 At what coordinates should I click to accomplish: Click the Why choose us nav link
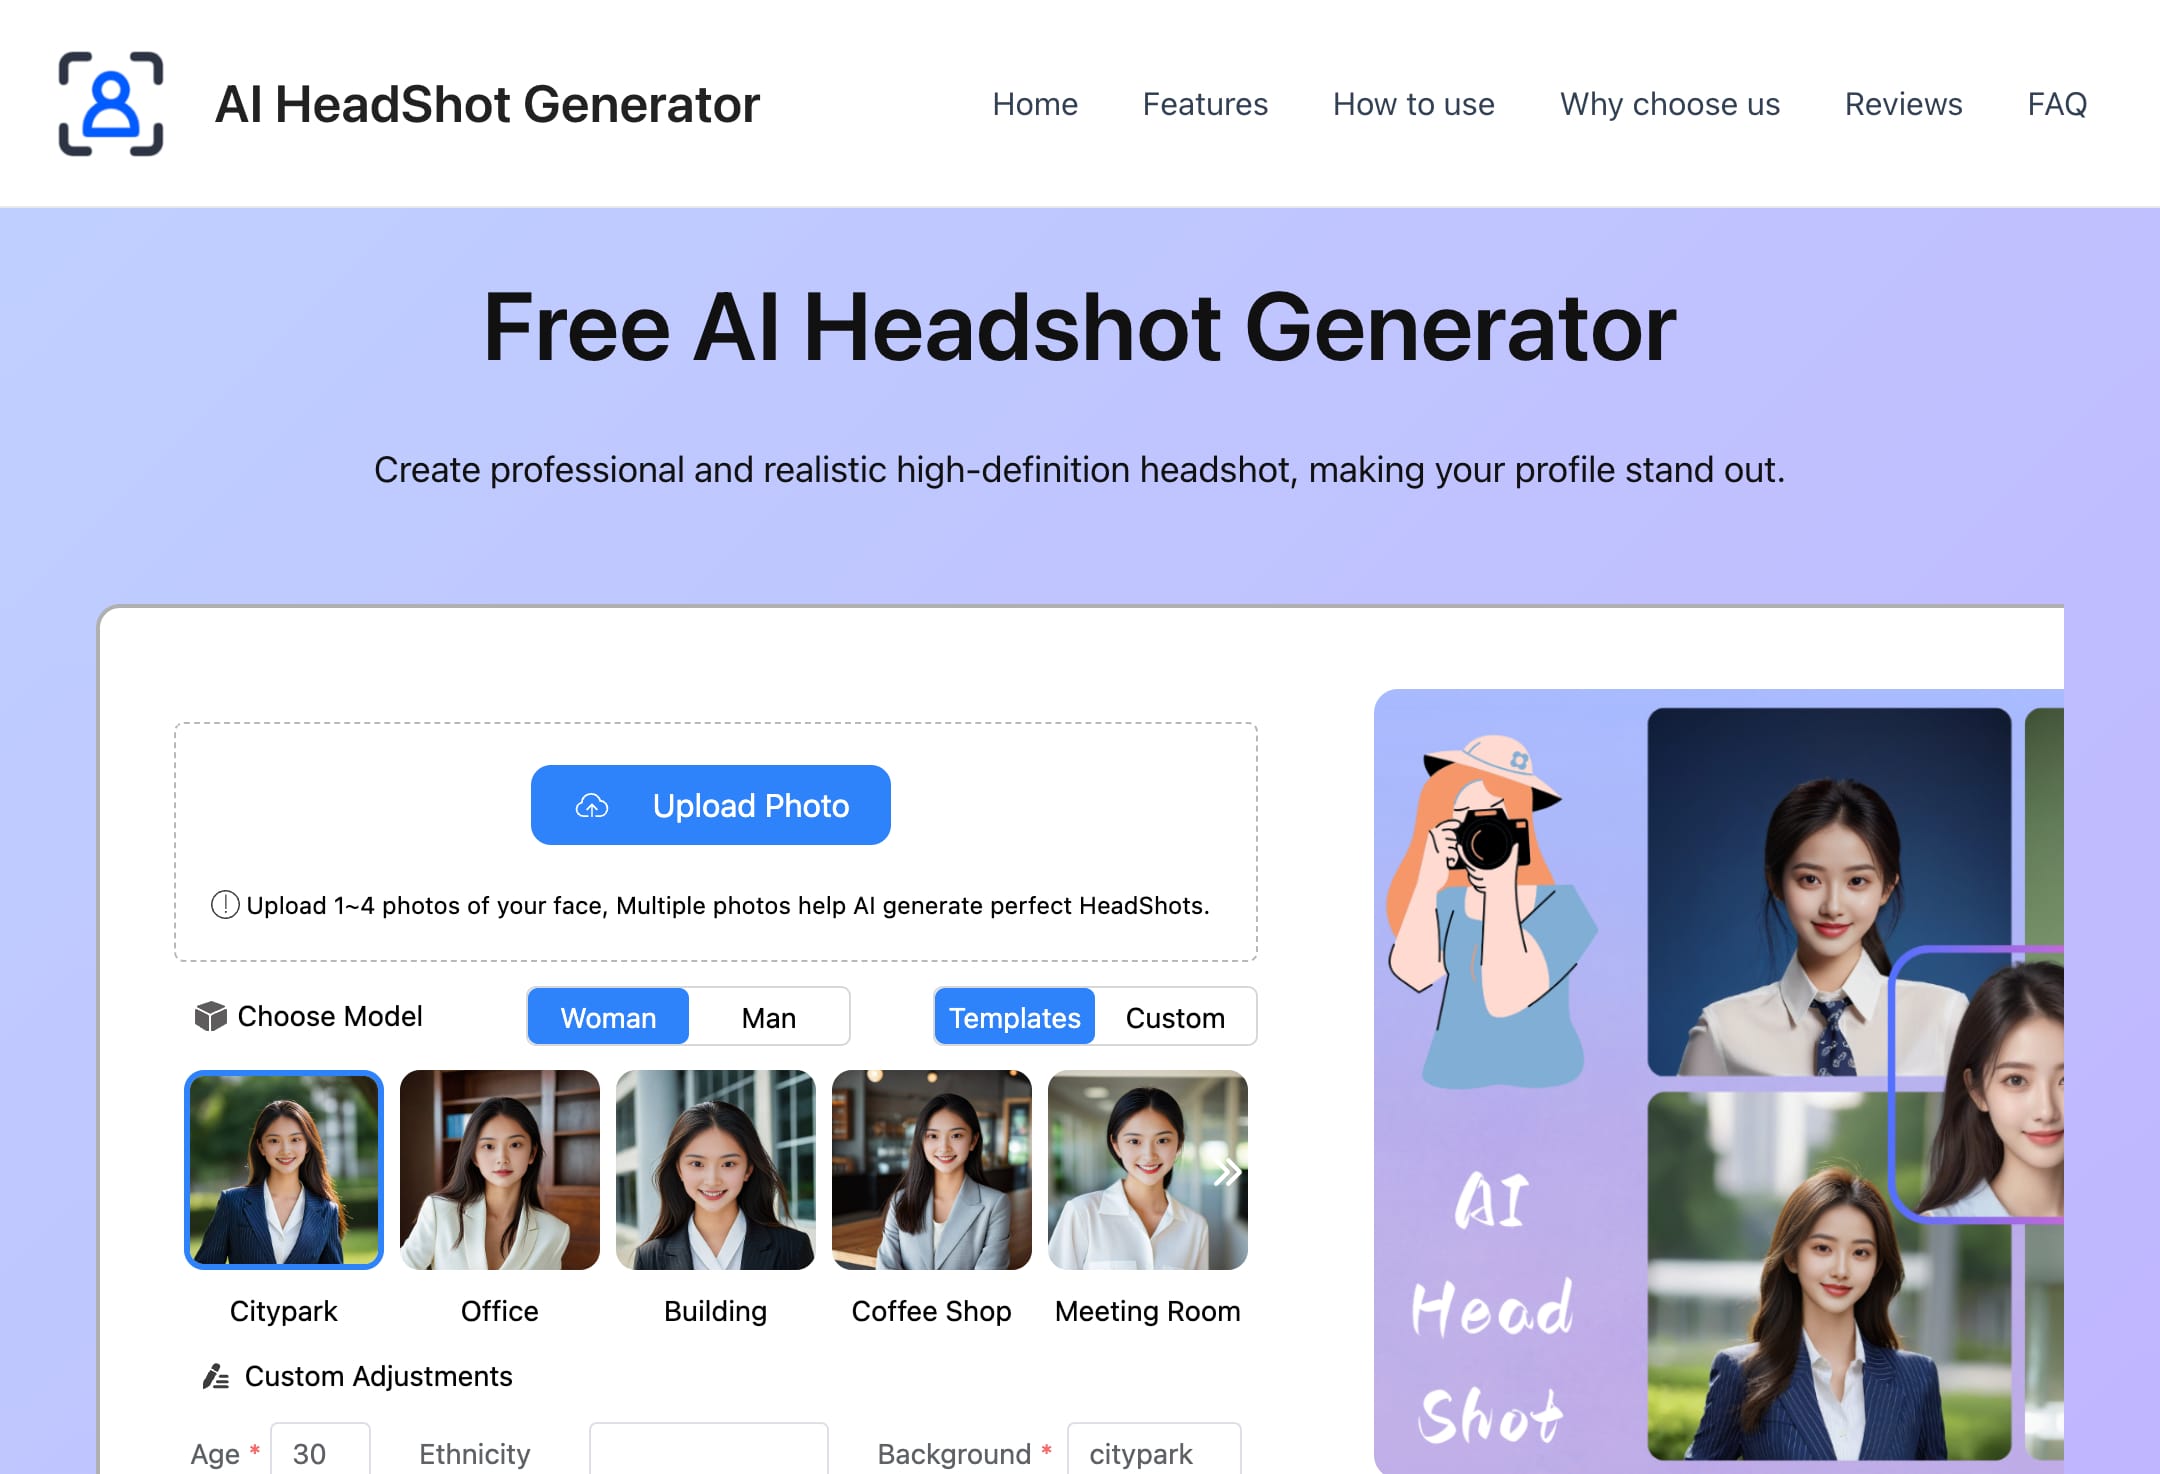[x=1669, y=103]
